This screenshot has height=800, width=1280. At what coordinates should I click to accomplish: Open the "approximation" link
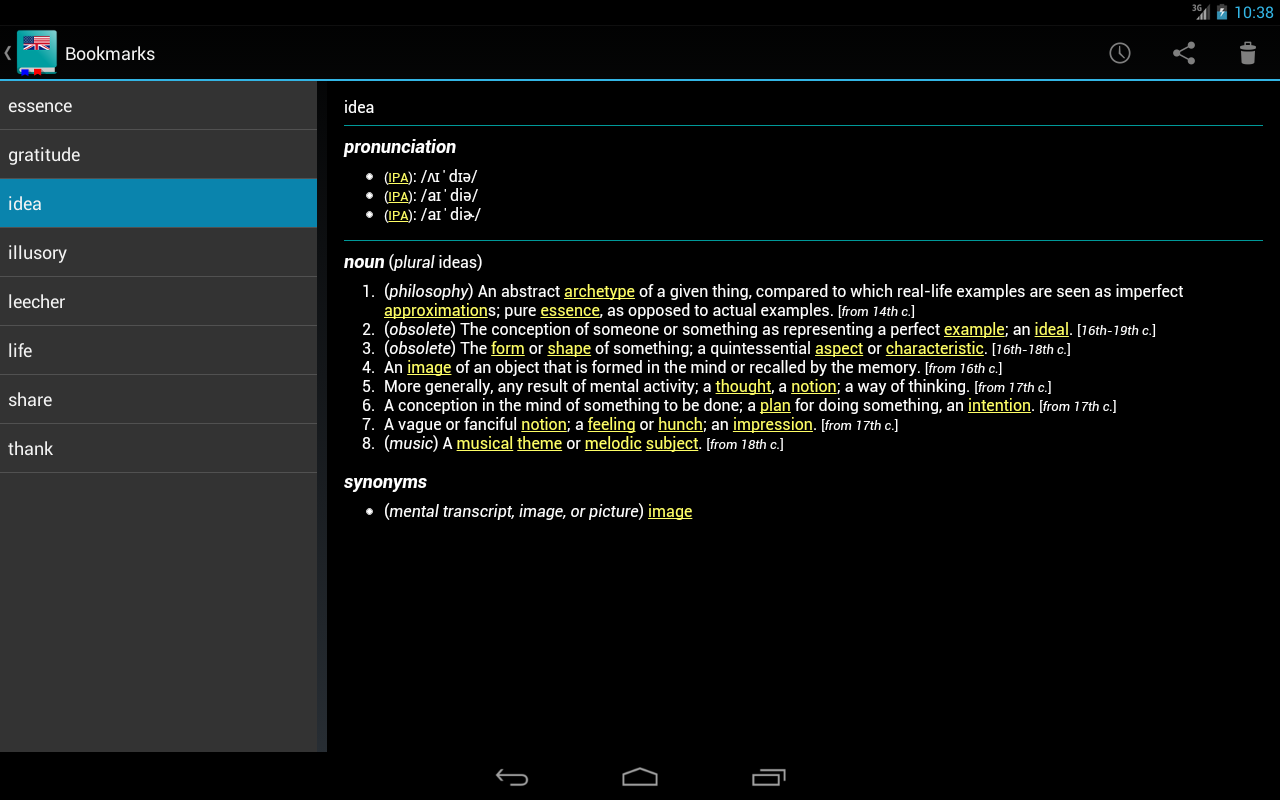coord(436,311)
